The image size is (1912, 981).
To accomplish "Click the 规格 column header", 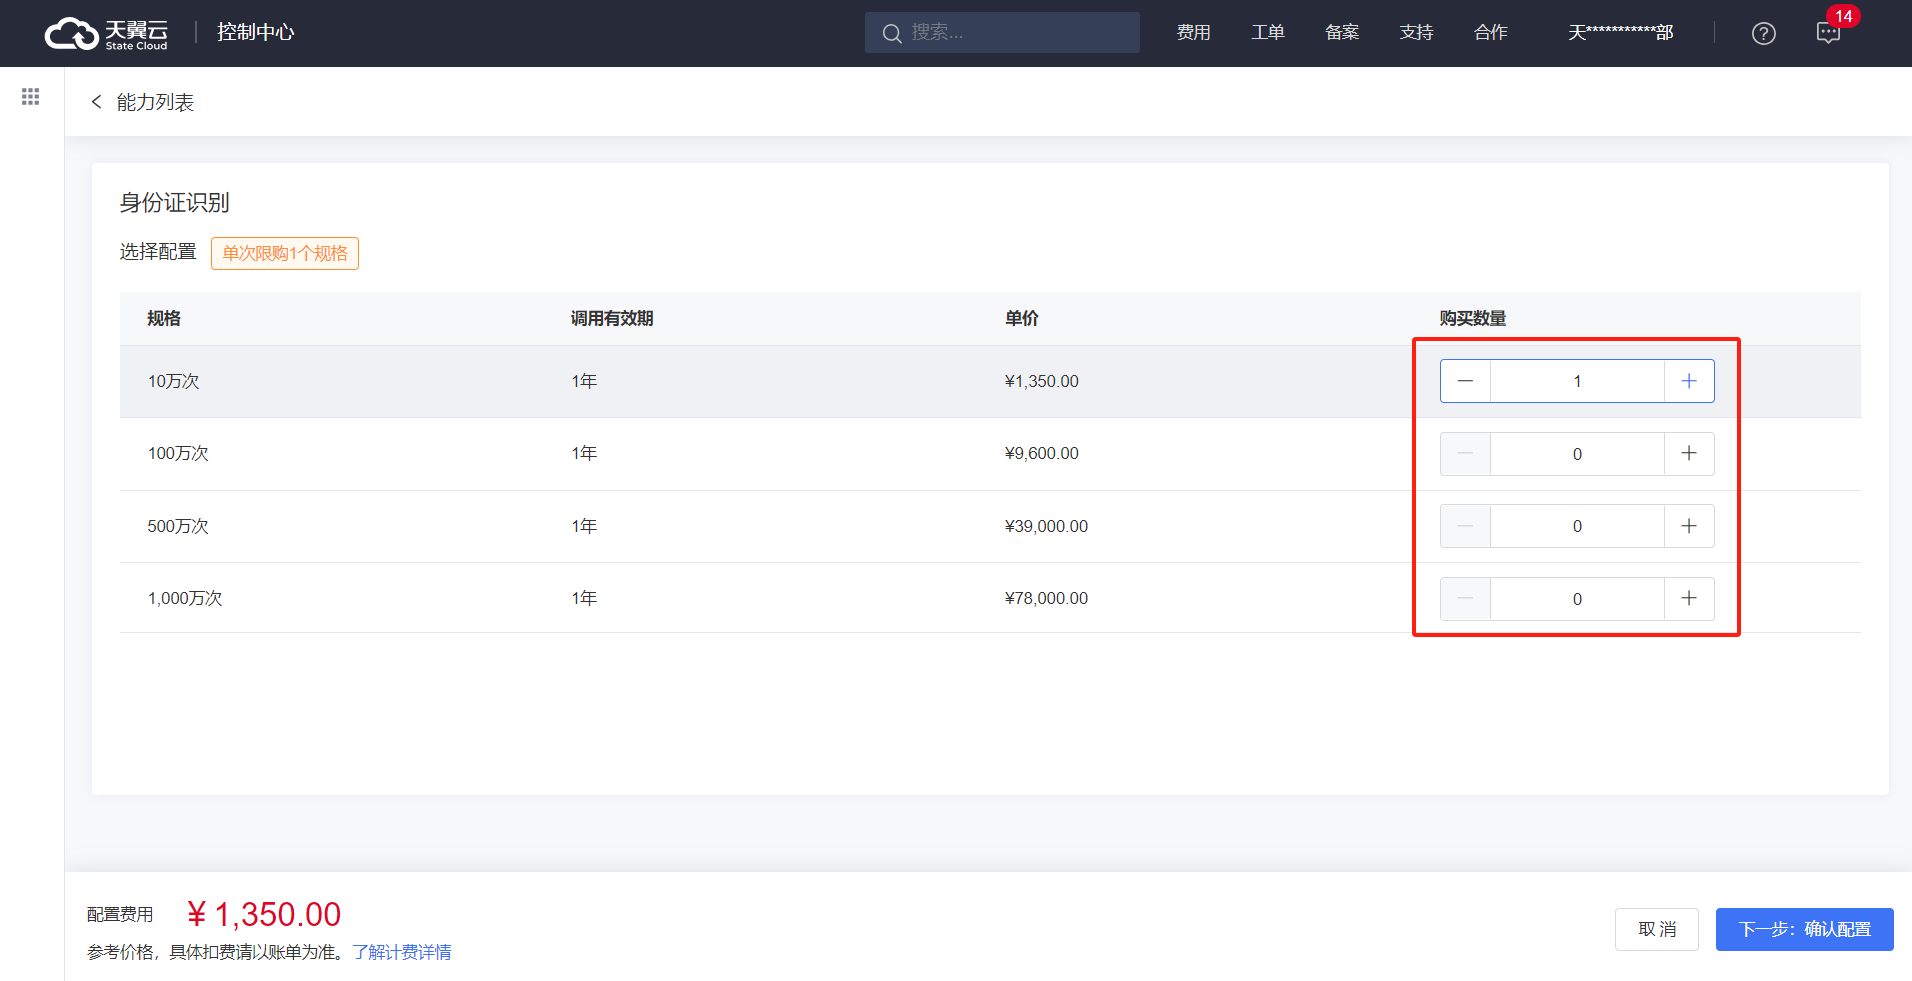I will (x=164, y=318).
